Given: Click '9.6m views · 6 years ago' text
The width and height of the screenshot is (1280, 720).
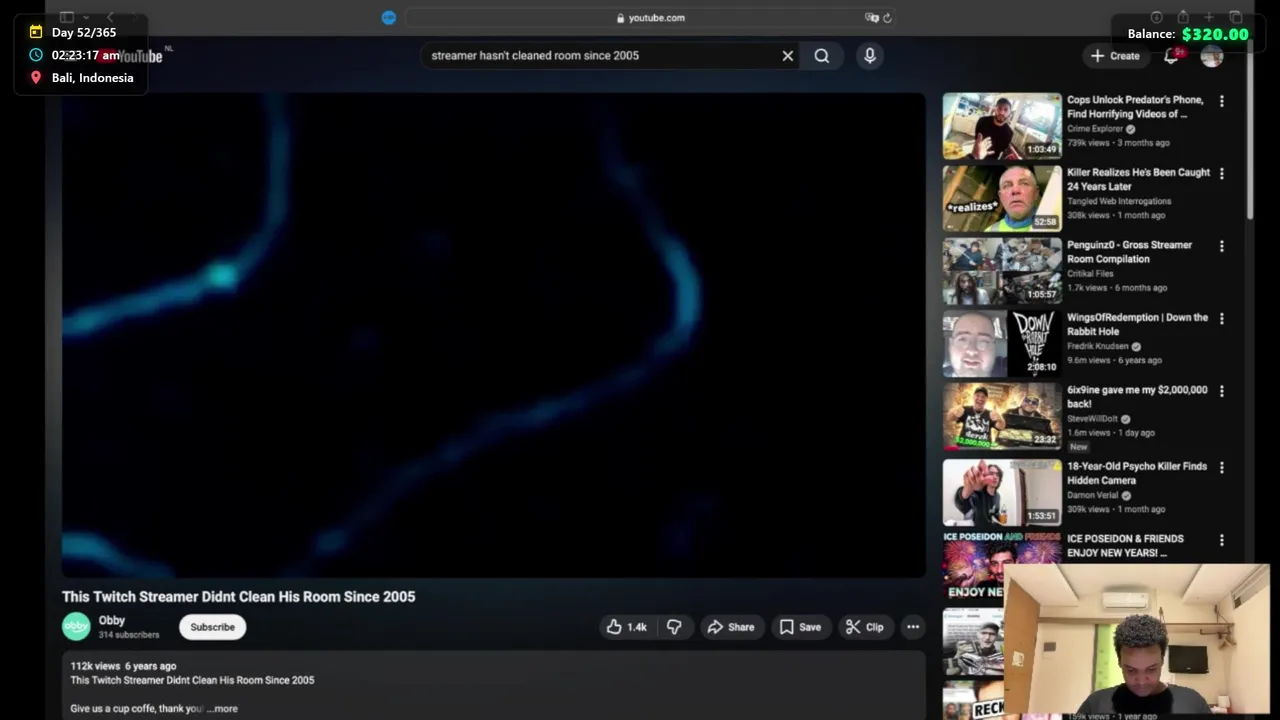Looking at the screenshot, I should (x=1114, y=360).
